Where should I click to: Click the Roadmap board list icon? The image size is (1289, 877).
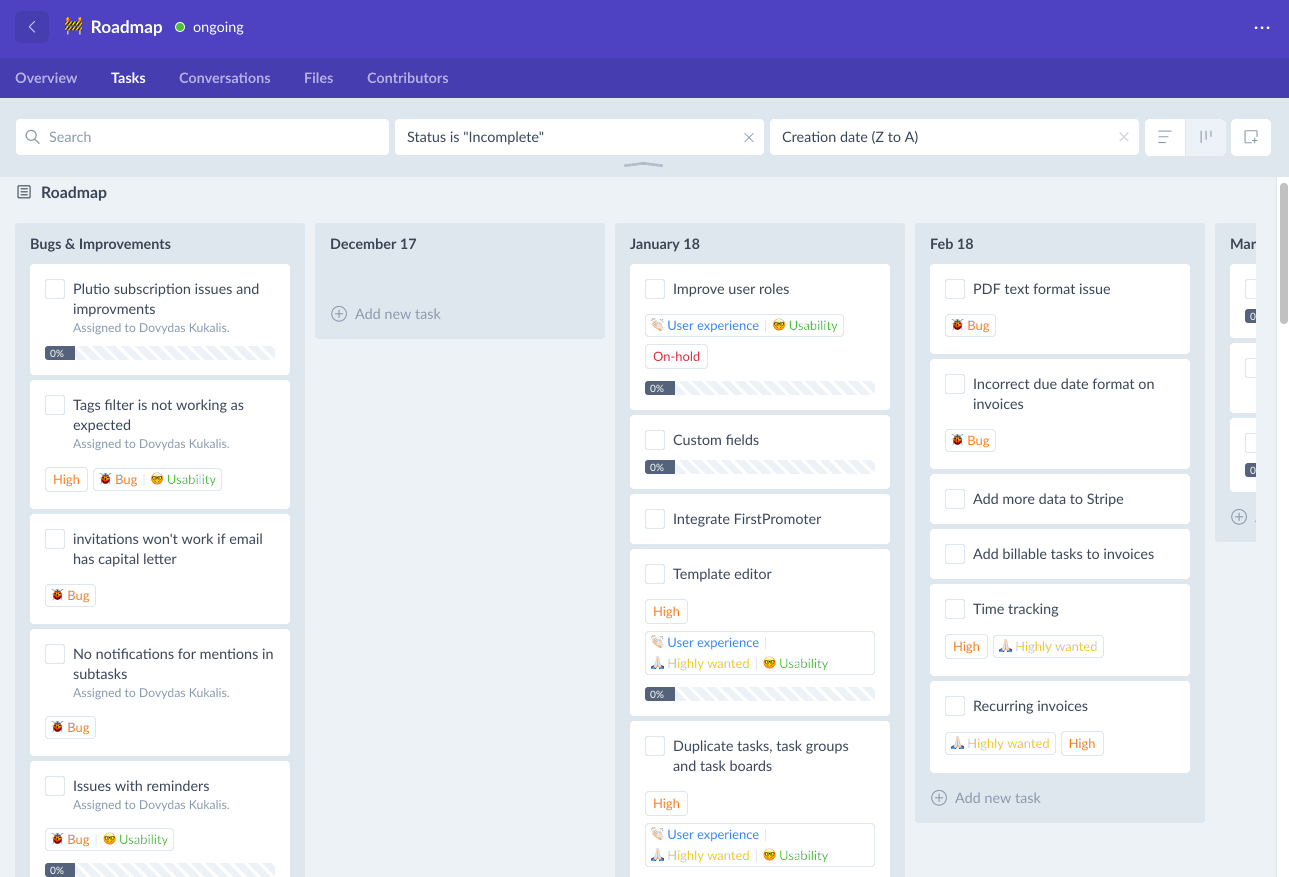click(22, 192)
